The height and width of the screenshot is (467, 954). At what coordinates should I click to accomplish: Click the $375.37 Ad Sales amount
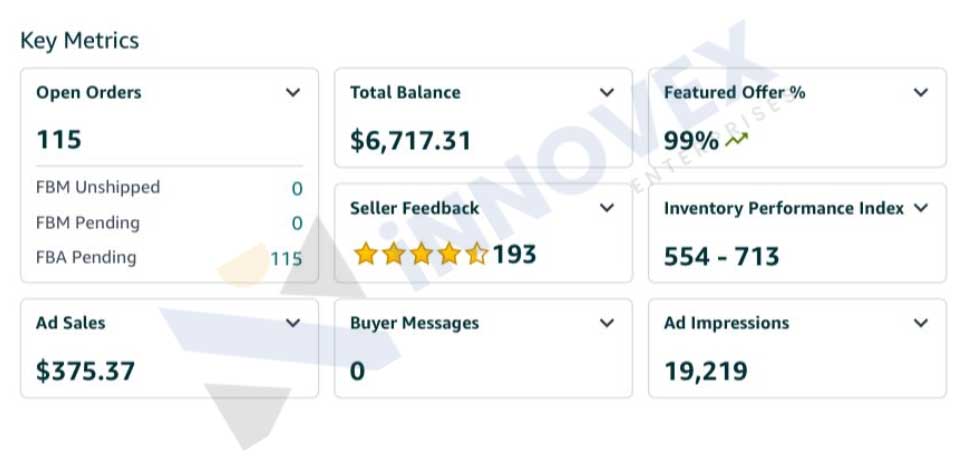[x=85, y=372]
